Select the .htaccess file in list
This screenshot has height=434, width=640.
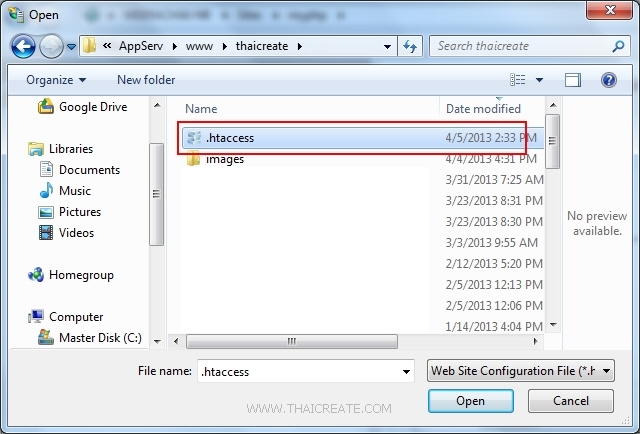(x=362, y=138)
